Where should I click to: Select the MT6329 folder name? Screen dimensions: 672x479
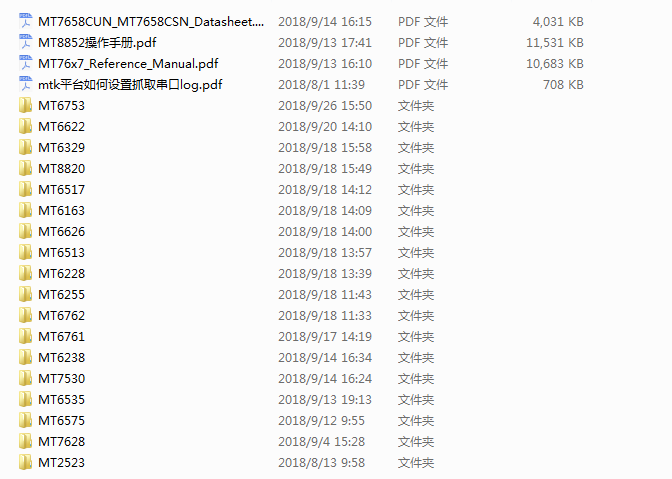pos(62,147)
